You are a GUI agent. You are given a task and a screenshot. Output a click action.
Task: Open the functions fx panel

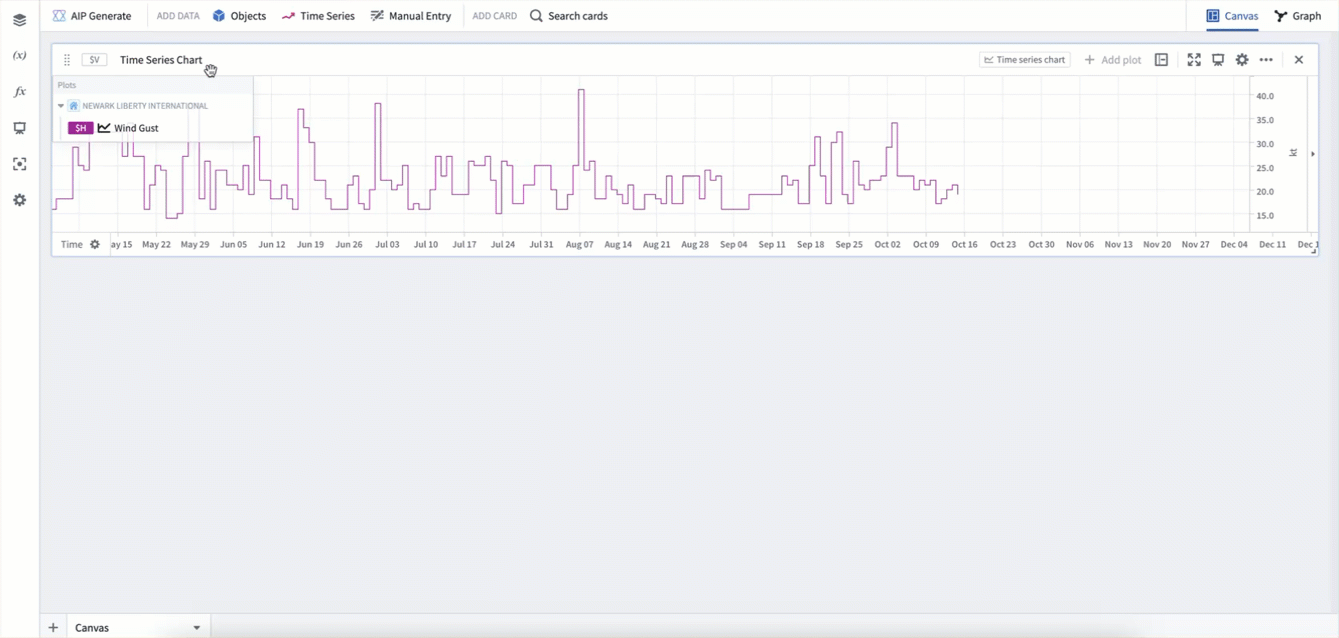point(19,91)
